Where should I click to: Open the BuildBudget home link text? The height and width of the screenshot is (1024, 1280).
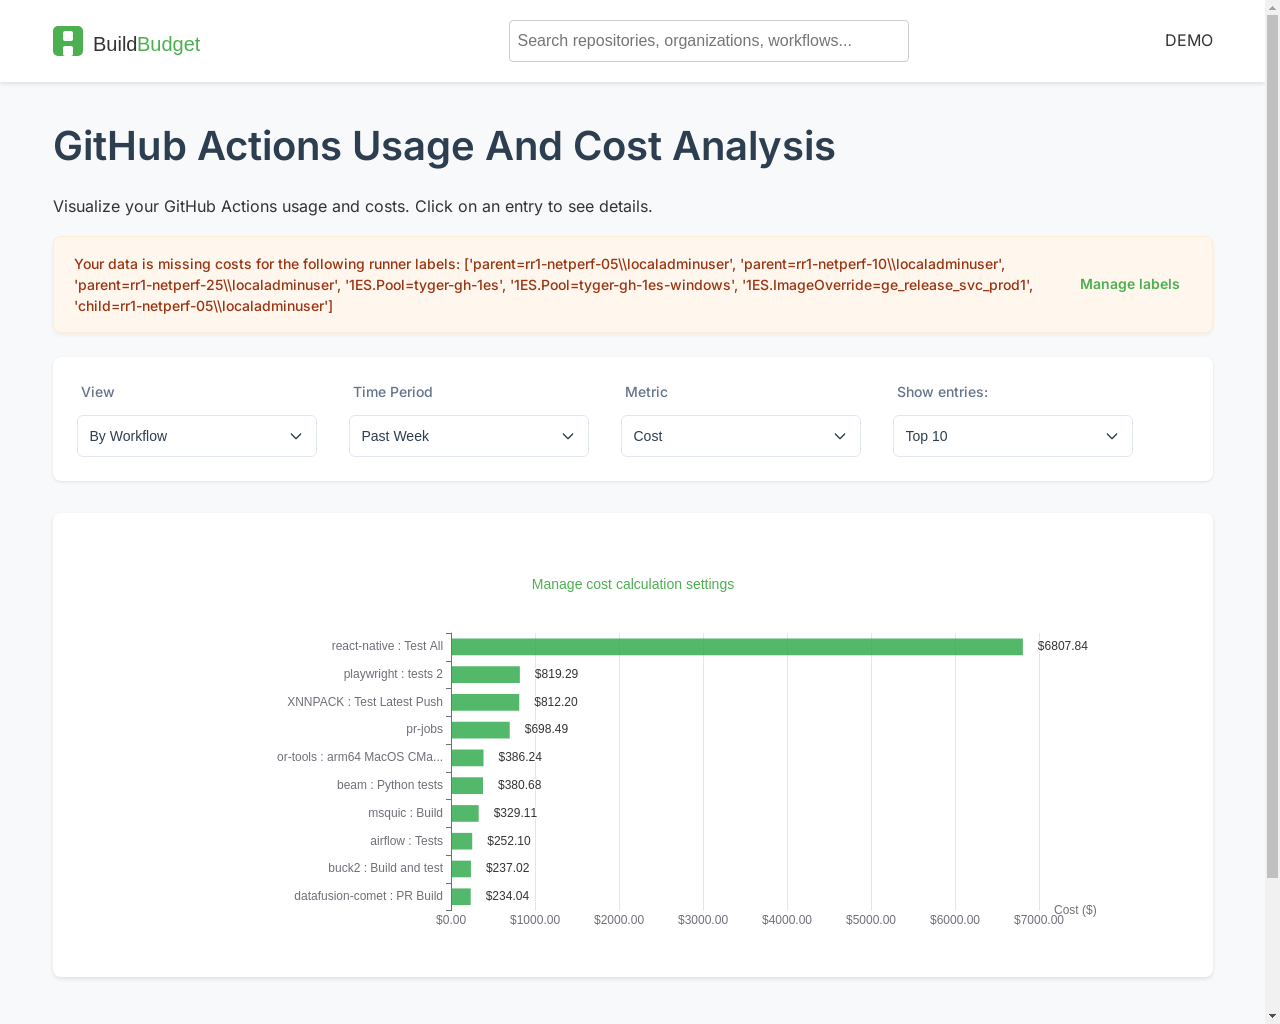tap(146, 44)
